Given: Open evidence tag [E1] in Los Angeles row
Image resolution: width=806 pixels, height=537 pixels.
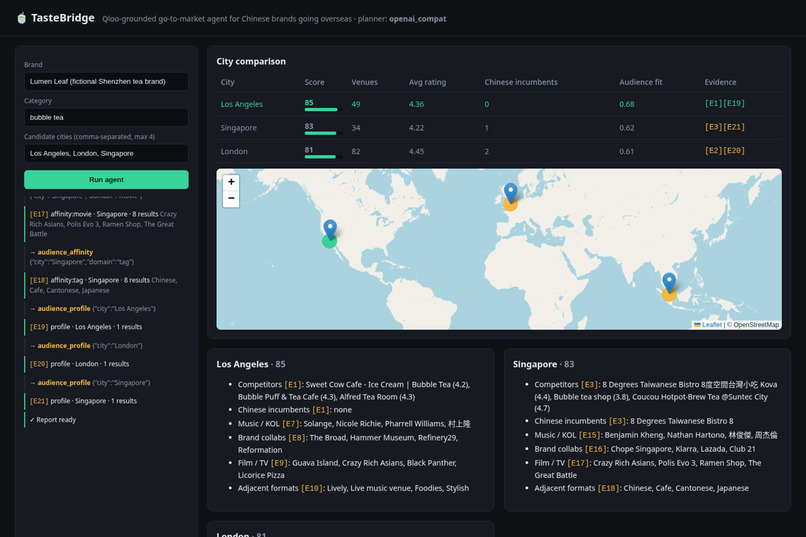Looking at the screenshot, I should (714, 103).
